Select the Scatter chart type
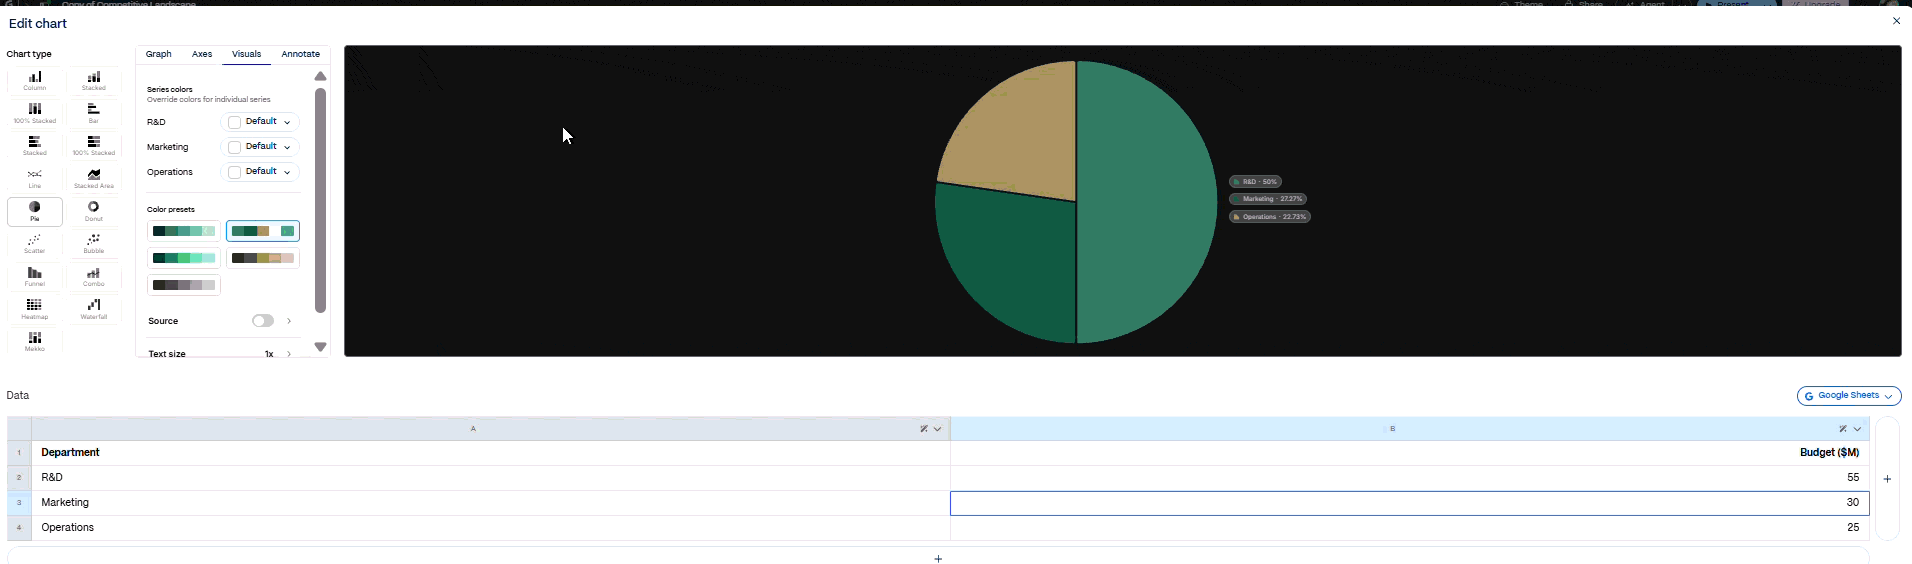This screenshot has height=564, width=1912. (x=35, y=244)
